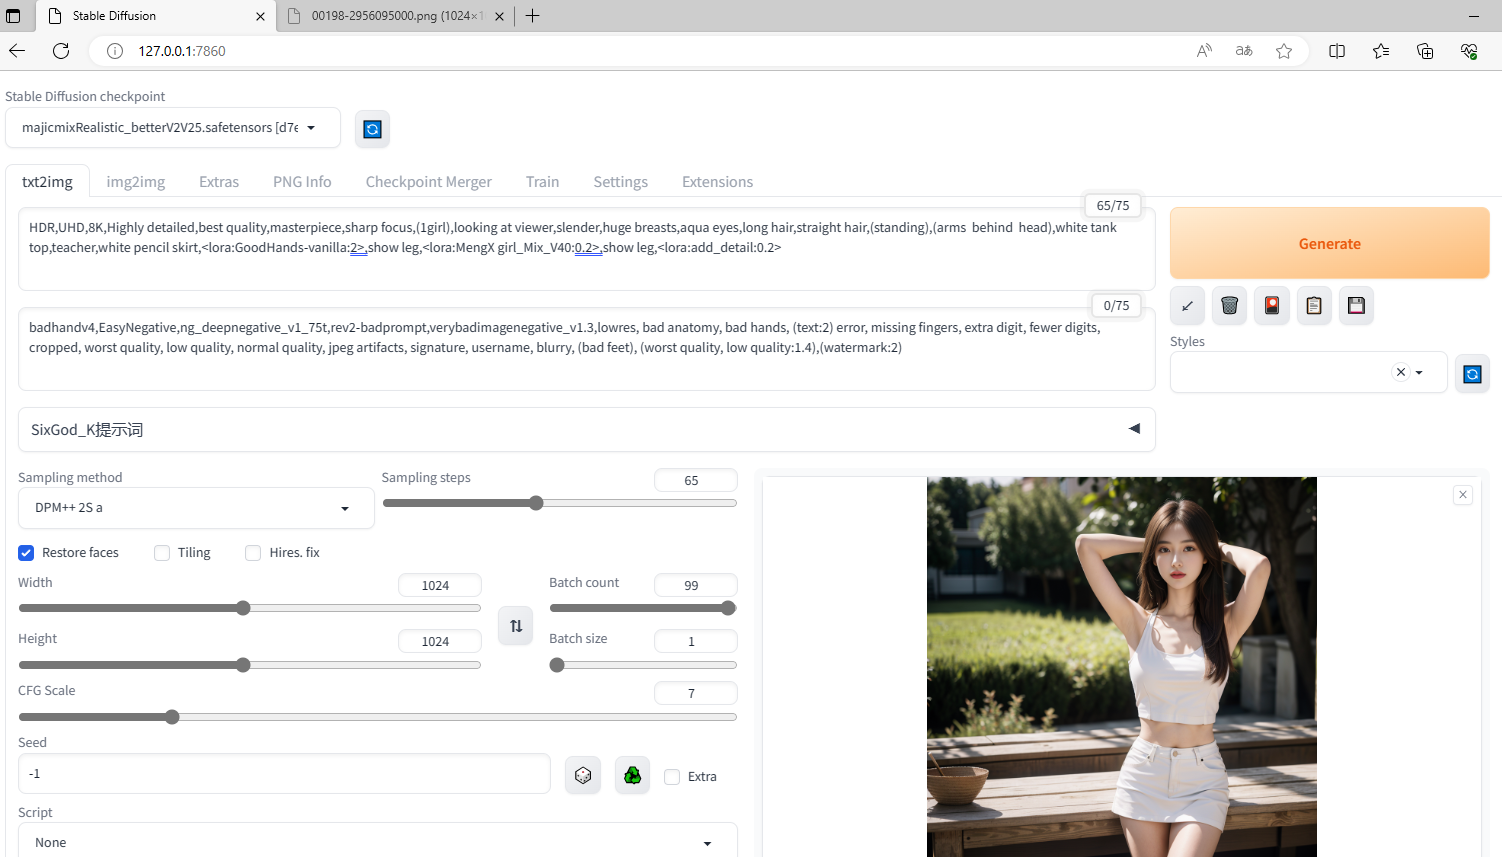Screen dimensions: 1502x857
Task: Open the Stable Diffusion checkpoint dropdown
Action: 173,128
